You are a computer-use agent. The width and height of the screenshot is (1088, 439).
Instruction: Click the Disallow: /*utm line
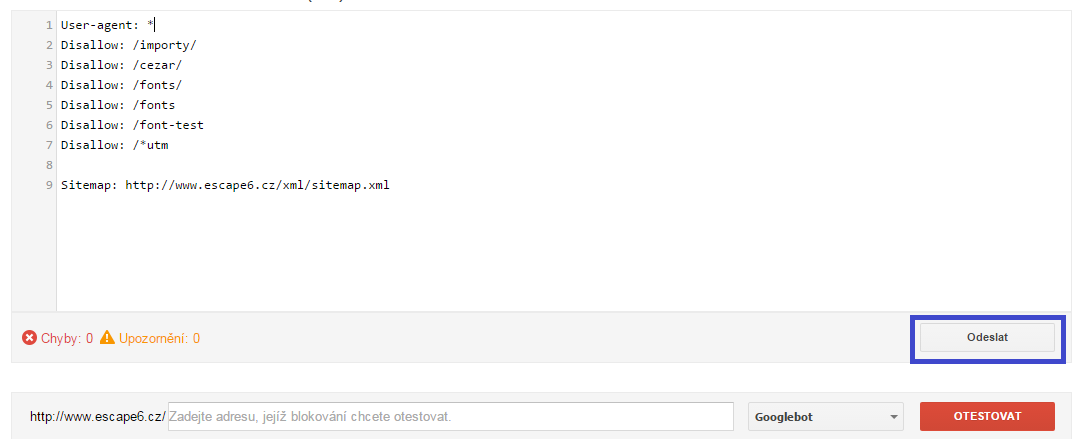click(x=114, y=146)
